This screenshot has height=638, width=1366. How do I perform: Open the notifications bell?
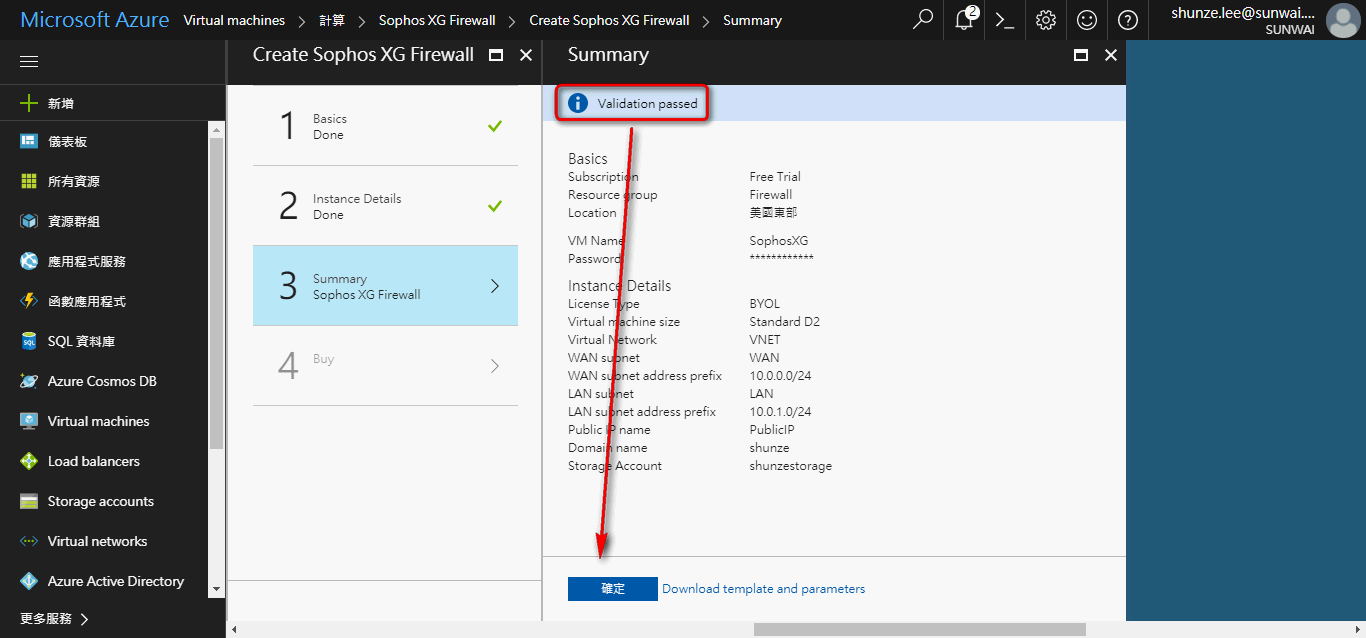tap(964, 20)
